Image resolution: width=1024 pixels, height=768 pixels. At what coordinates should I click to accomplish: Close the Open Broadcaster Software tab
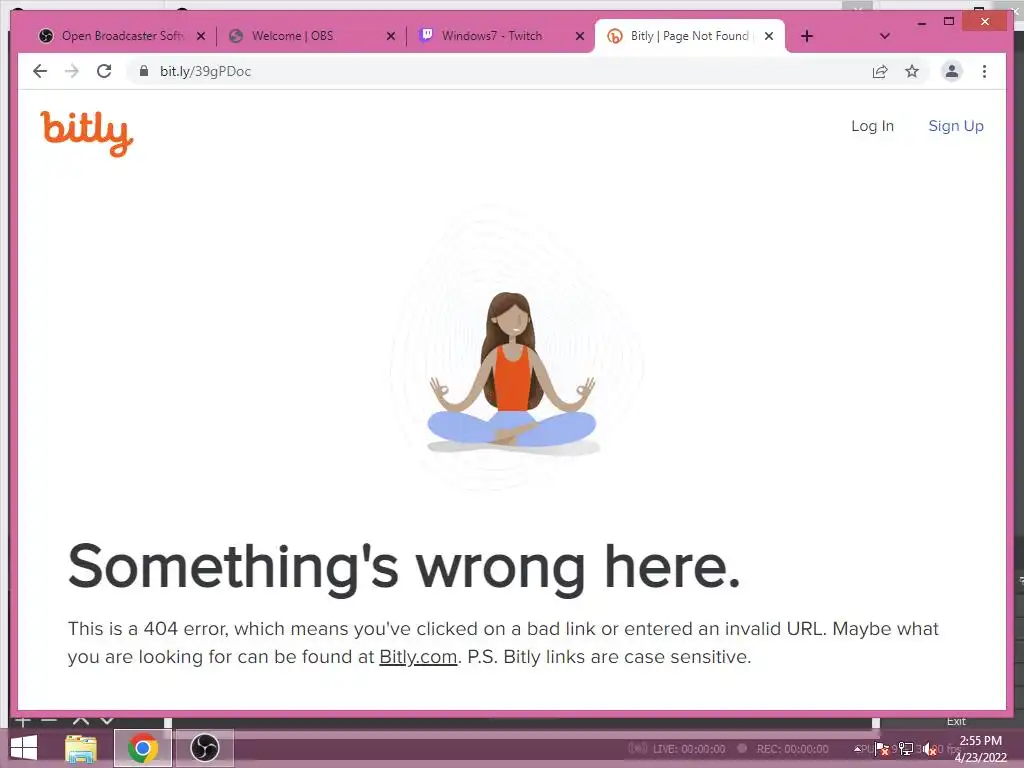pyautogui.click(x=201, y=36)
